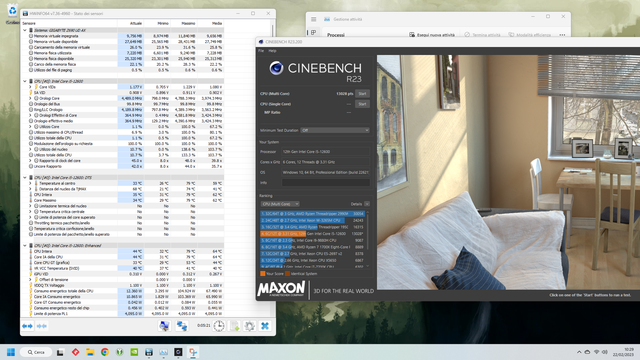Expand Orologi Core sensor row

point(30,98)
